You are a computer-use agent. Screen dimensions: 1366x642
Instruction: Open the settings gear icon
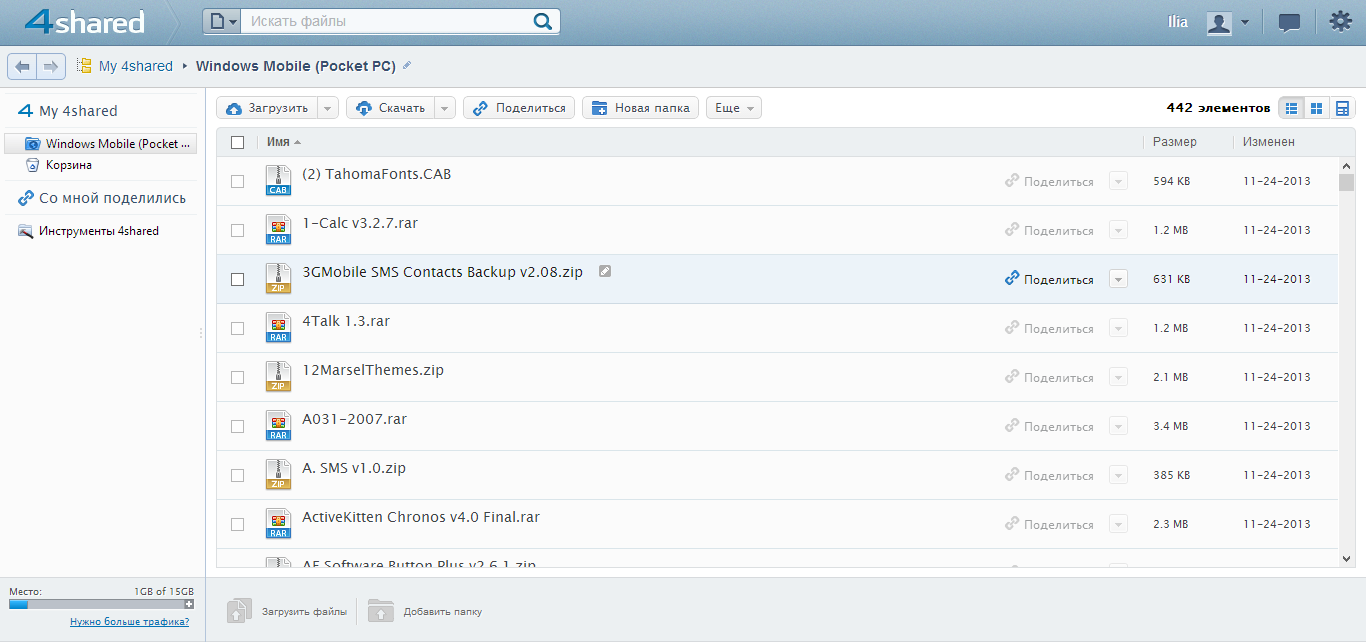1340,21
